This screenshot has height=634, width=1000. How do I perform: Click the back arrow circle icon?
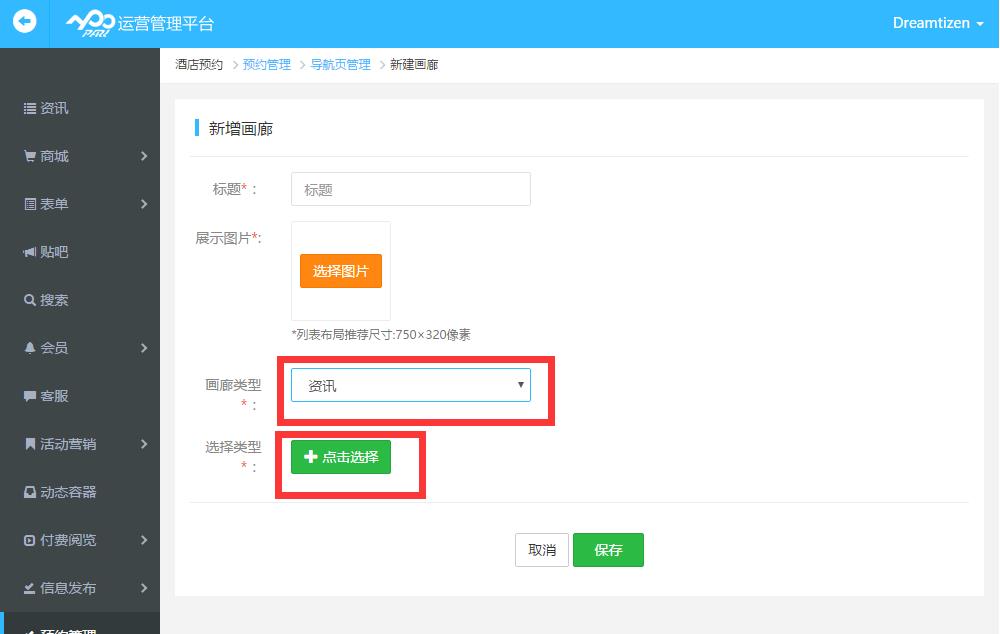(x=24, y=22)
